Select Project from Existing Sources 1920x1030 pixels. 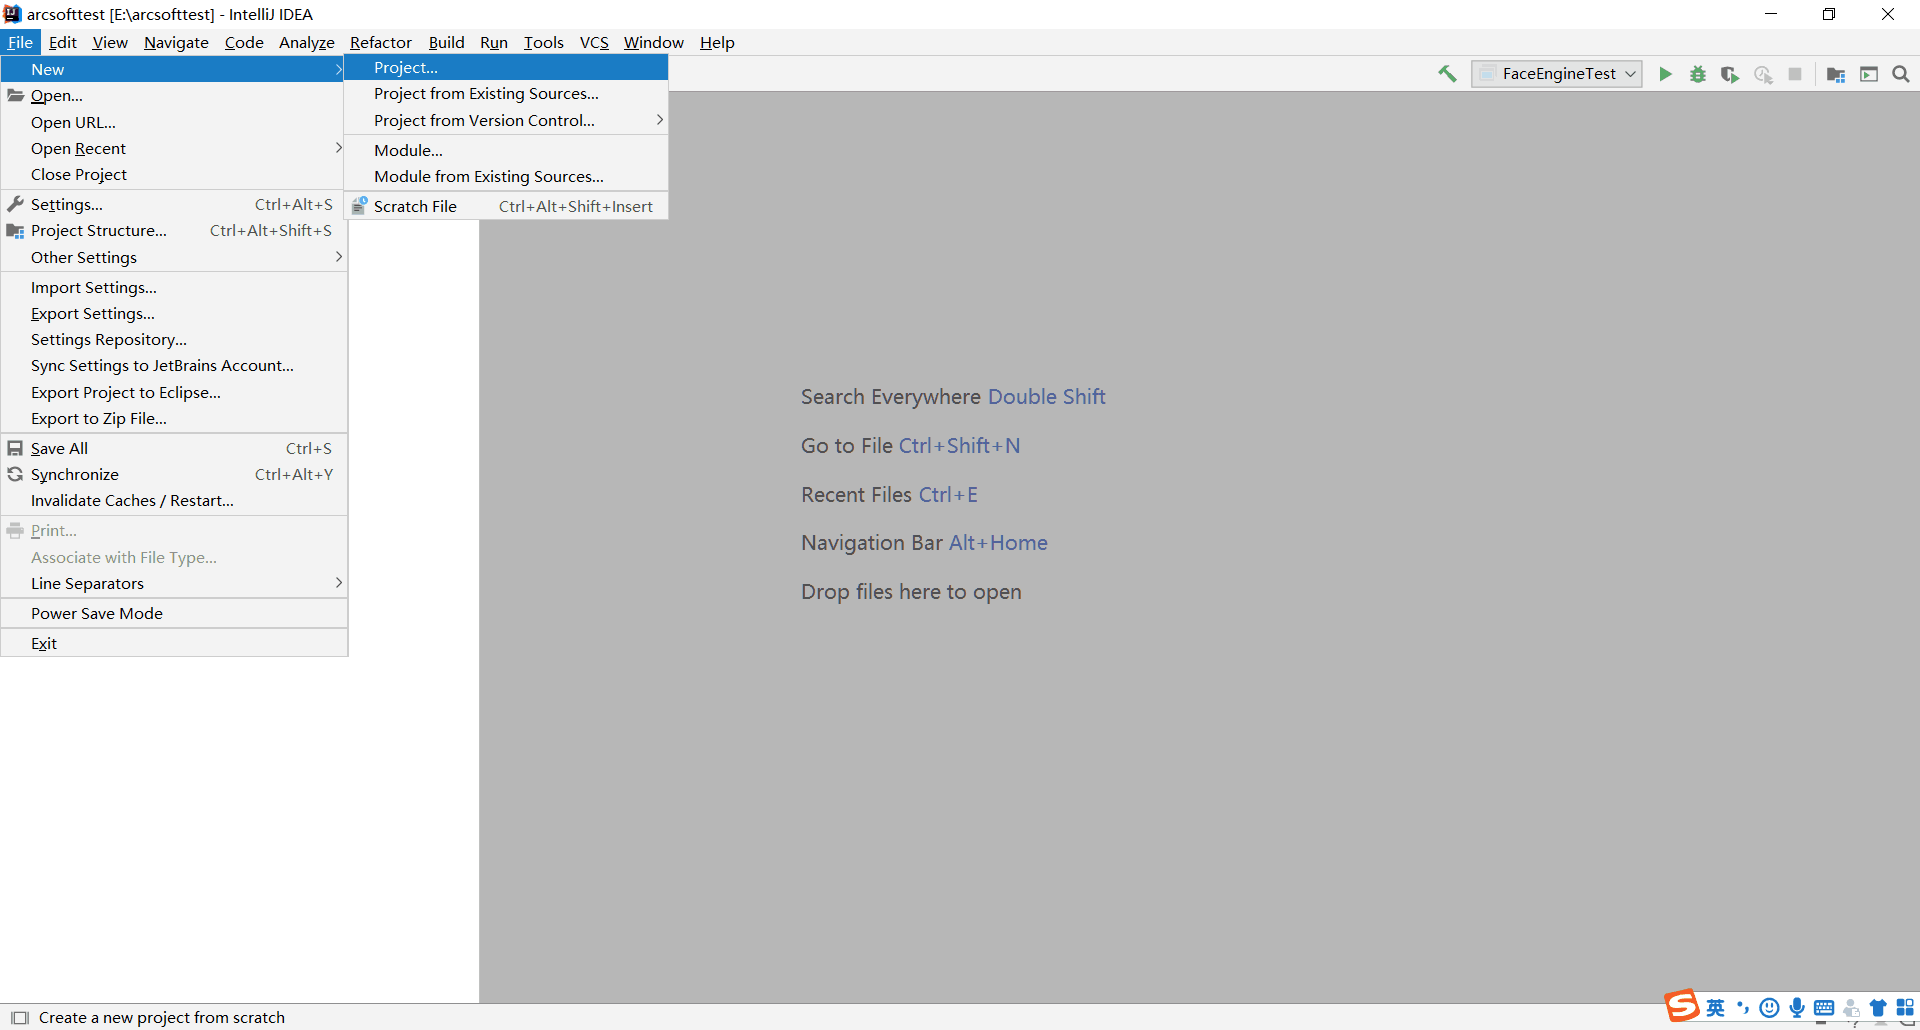(486, 93)
